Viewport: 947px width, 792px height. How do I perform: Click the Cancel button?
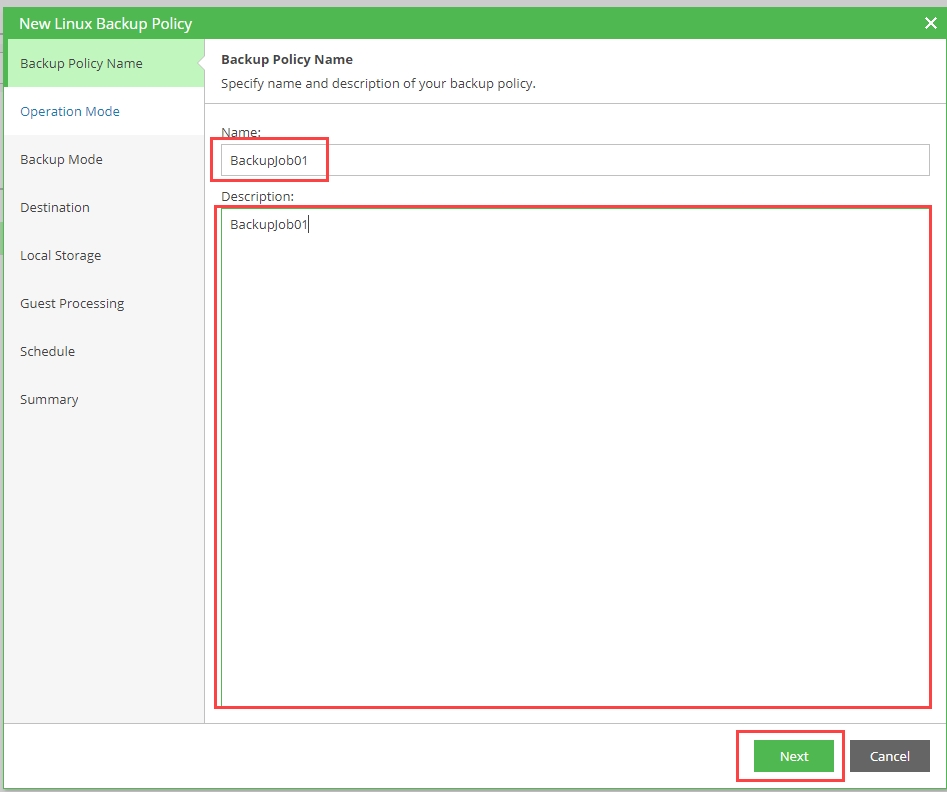click(x=889, y=756)
